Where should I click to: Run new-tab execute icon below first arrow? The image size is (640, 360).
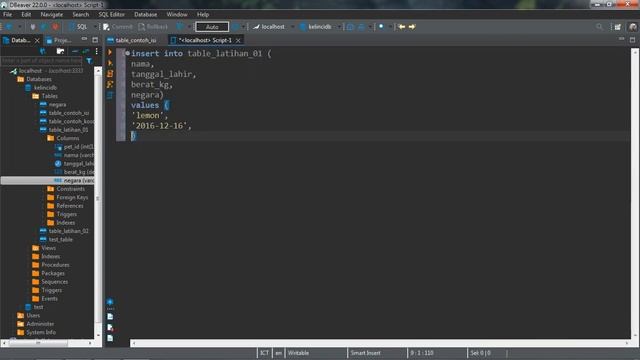point(110,63)
